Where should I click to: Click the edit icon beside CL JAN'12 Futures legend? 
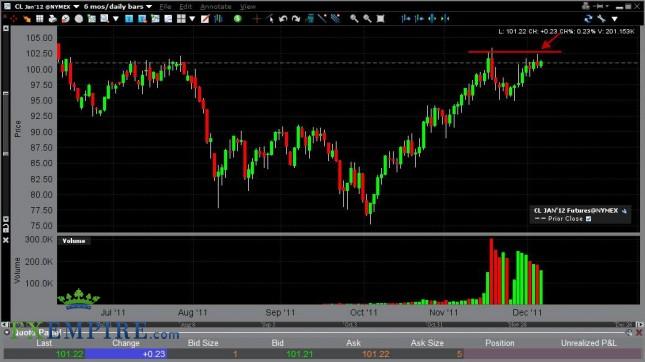[x=624, y=211]
